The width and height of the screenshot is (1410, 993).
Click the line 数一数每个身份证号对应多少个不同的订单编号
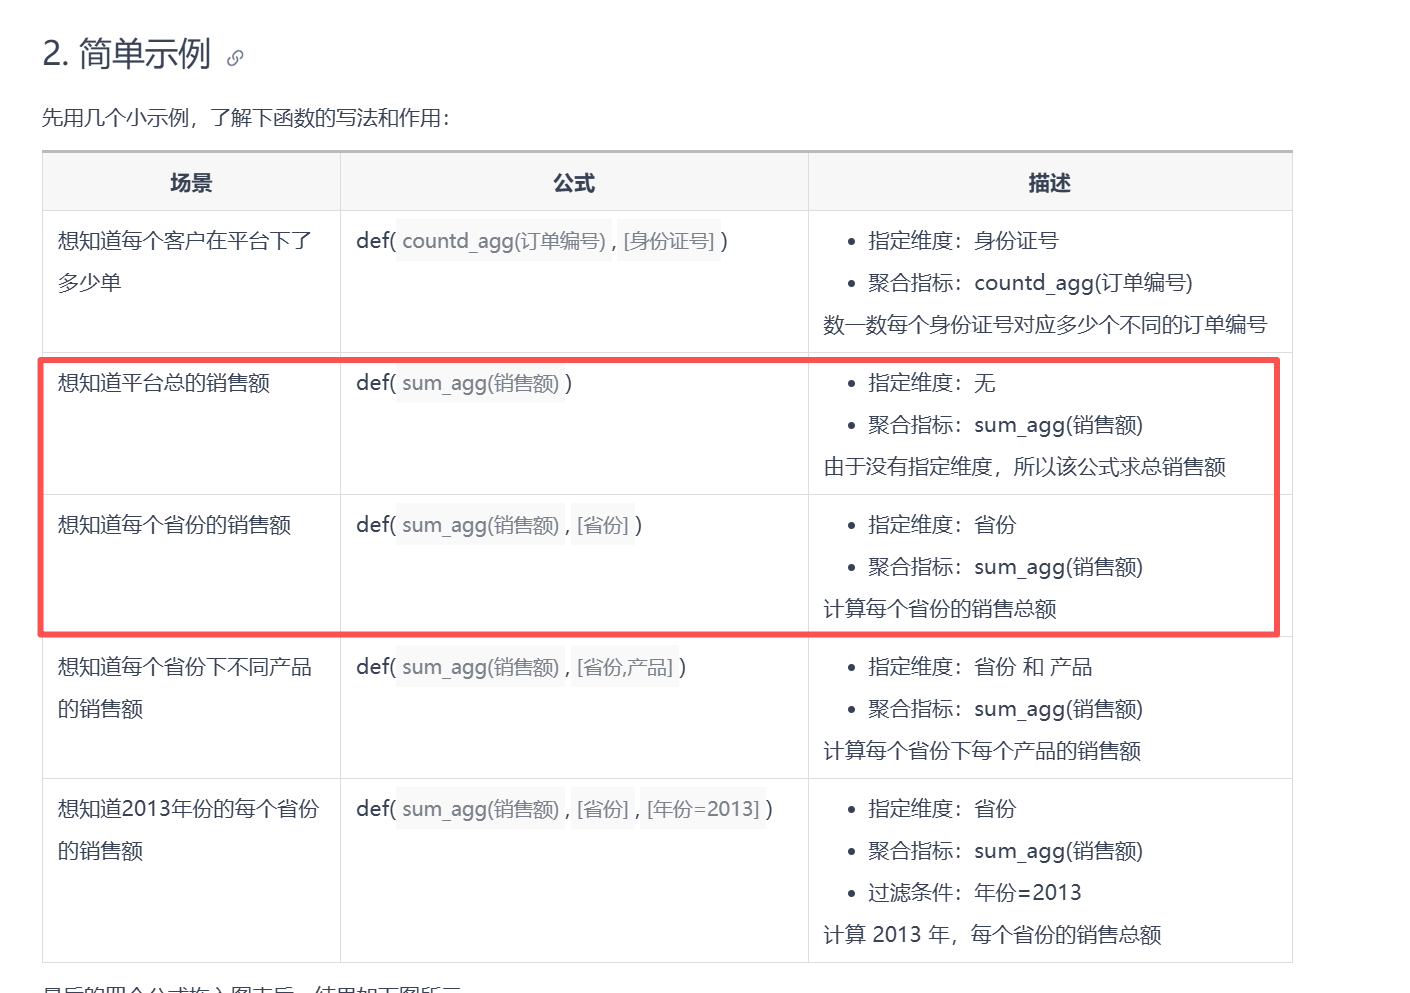point(1045,325)
